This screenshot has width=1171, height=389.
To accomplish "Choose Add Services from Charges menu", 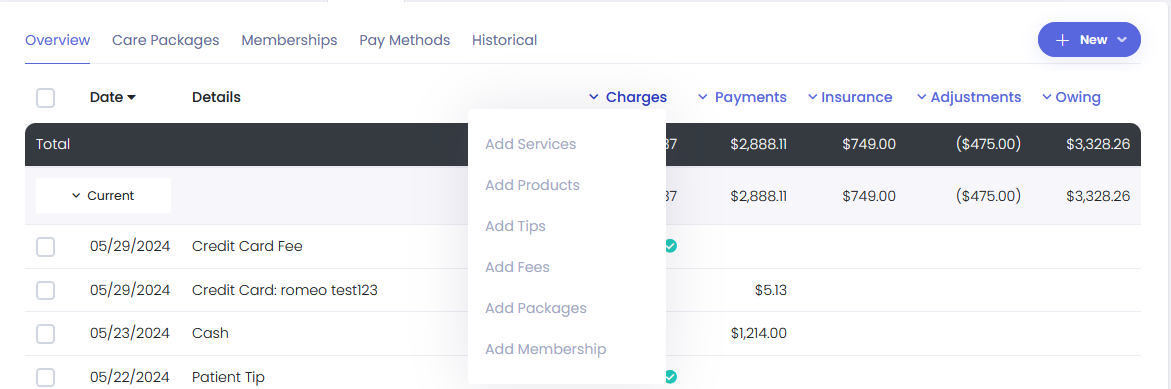I will point(530,144).
